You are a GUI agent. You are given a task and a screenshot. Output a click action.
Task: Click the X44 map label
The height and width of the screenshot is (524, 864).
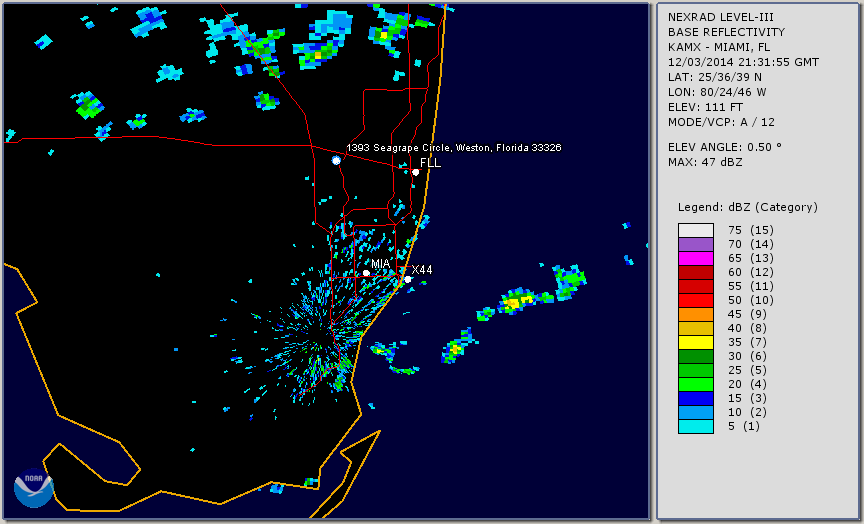pos(422,269)
